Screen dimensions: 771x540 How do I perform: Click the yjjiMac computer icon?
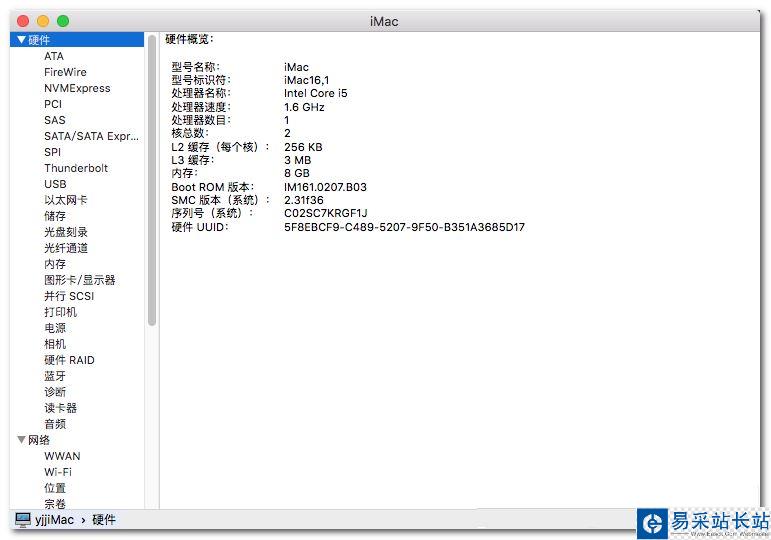point(23,519)
